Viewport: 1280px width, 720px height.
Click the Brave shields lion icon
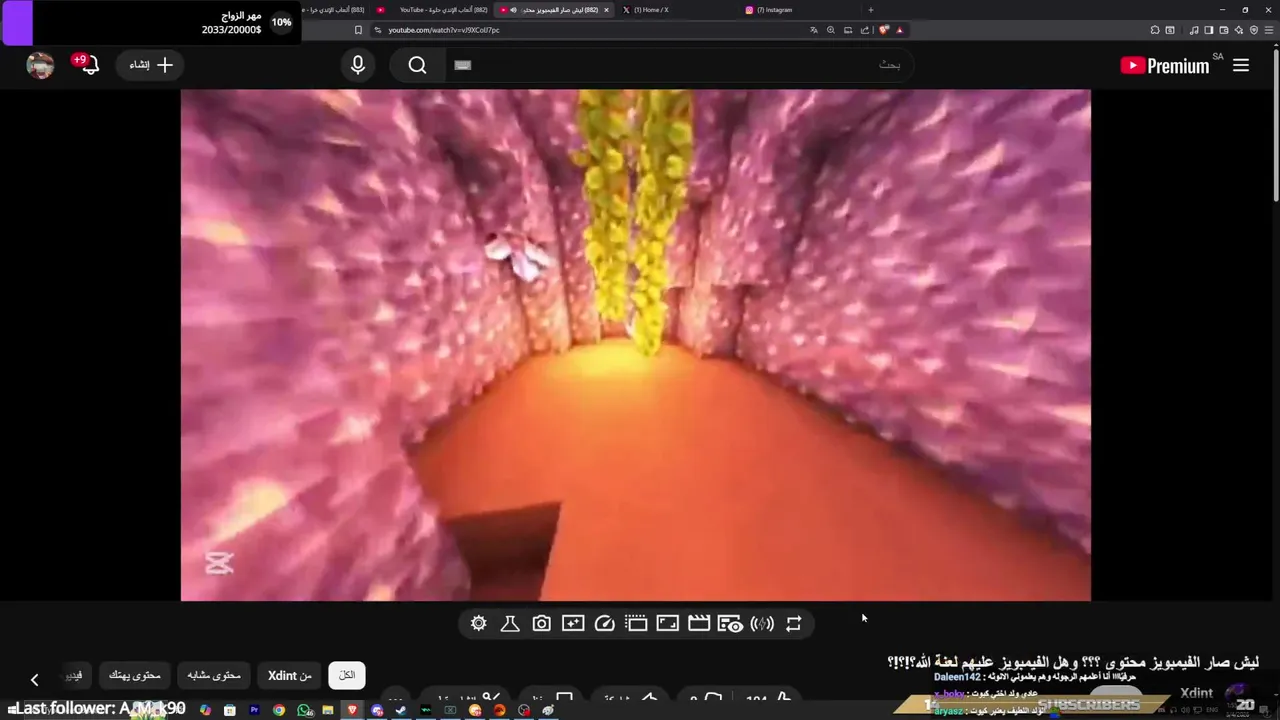[884, 30]
